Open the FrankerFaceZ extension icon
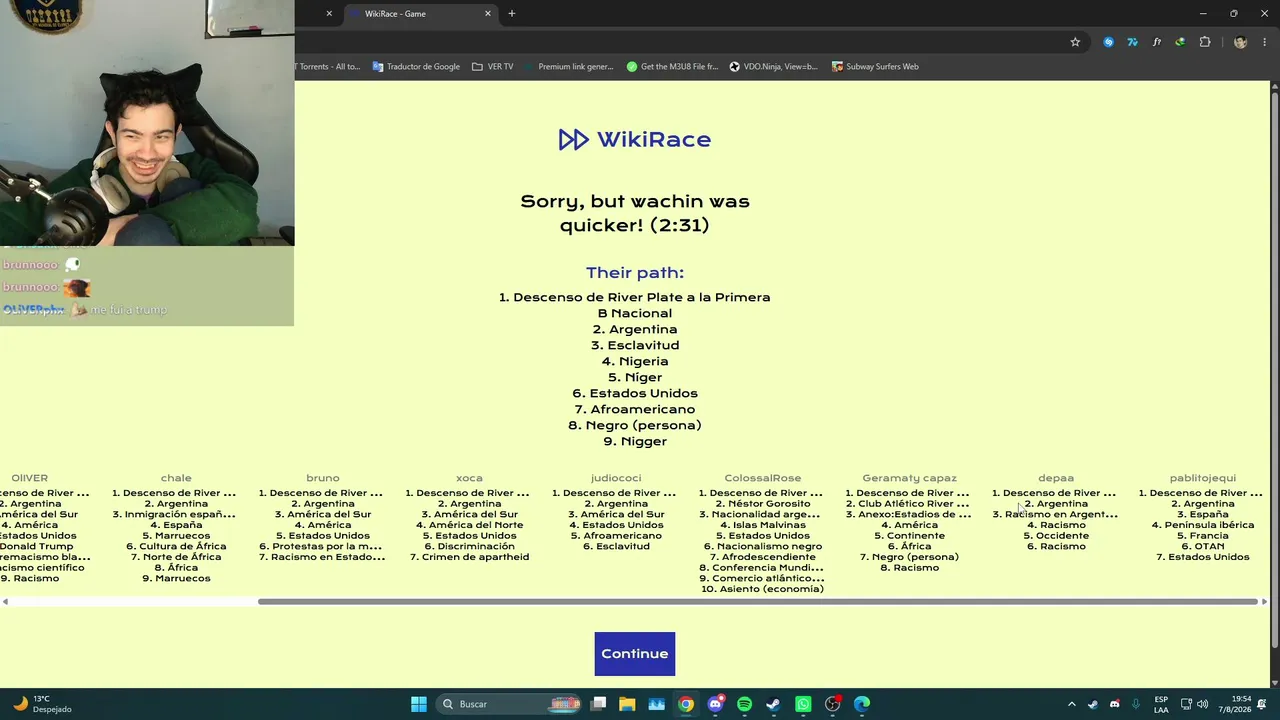Viewport: 1280px width, 720px height. coord(1156,42)
